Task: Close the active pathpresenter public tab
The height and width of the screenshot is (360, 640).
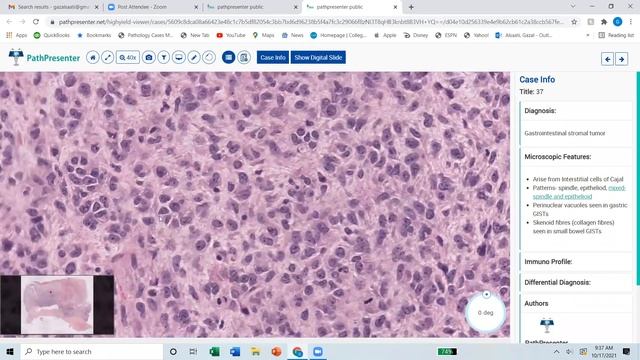Action: tap(395, 7)
